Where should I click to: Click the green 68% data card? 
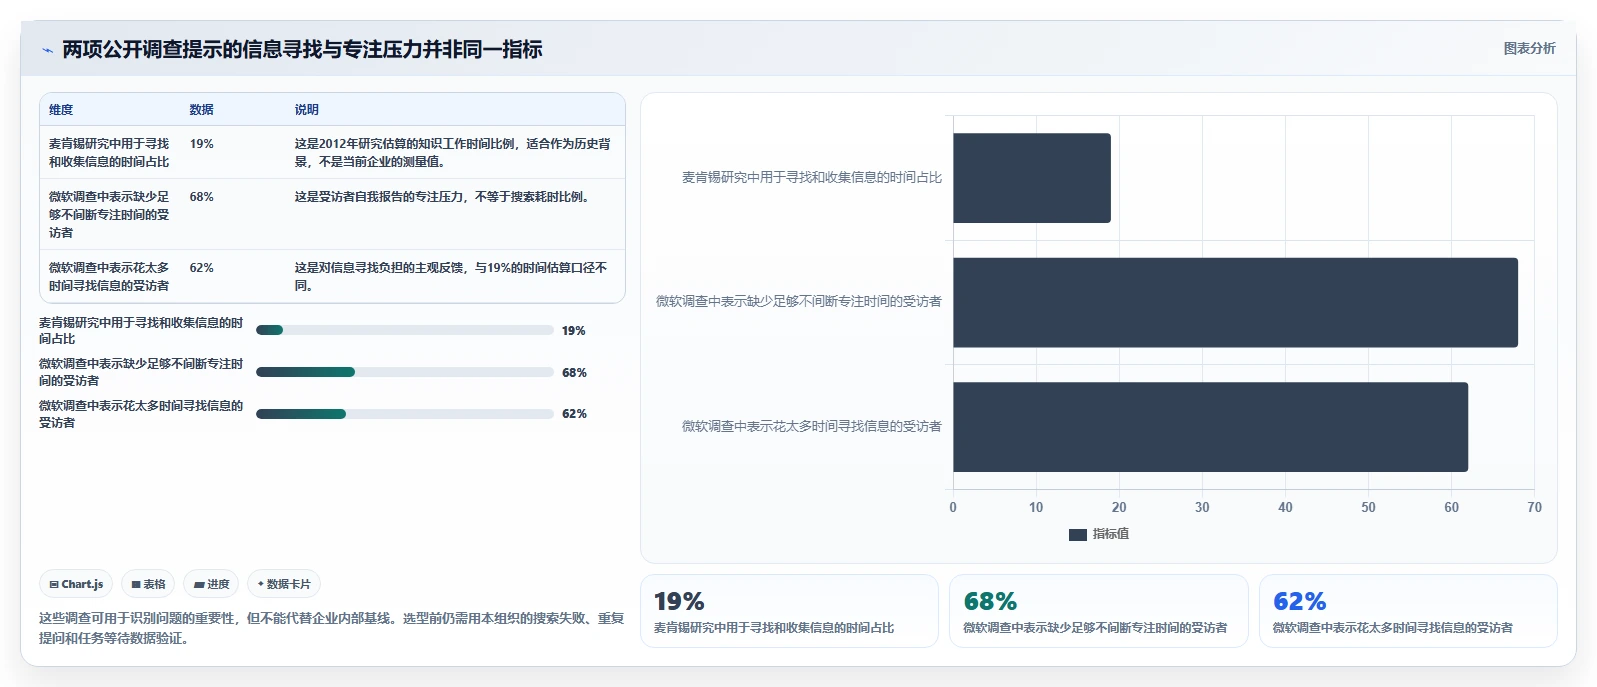click(1098, 611)
